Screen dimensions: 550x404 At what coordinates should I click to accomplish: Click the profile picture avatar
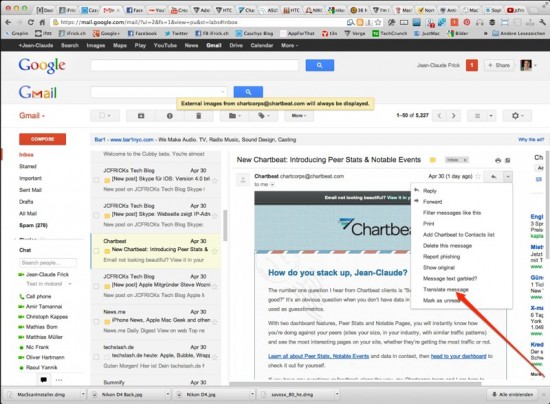(x=526, y=65)
